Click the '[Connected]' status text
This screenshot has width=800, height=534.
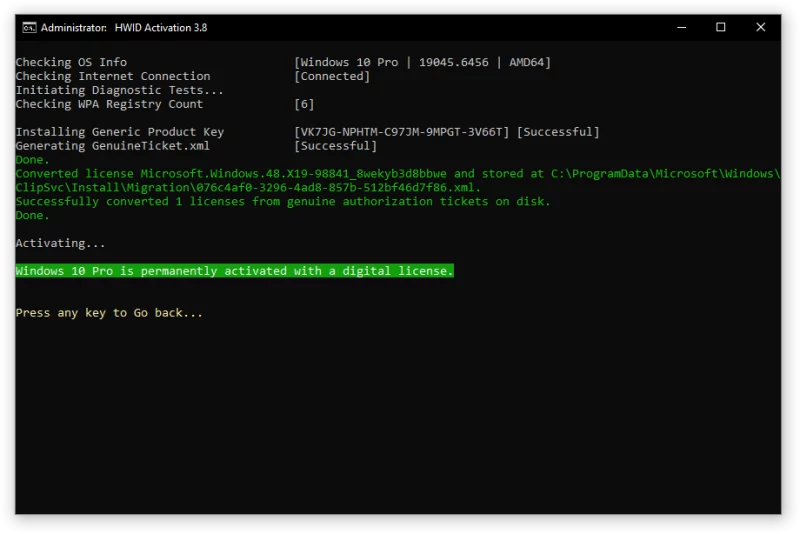coord(332,76)
